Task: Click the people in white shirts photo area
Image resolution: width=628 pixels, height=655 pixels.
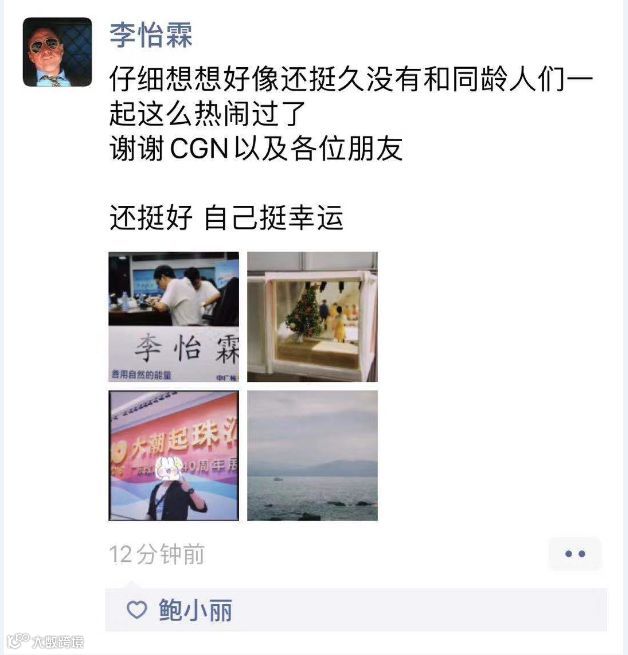Action: pyautogui.click(x=174, y=289)
